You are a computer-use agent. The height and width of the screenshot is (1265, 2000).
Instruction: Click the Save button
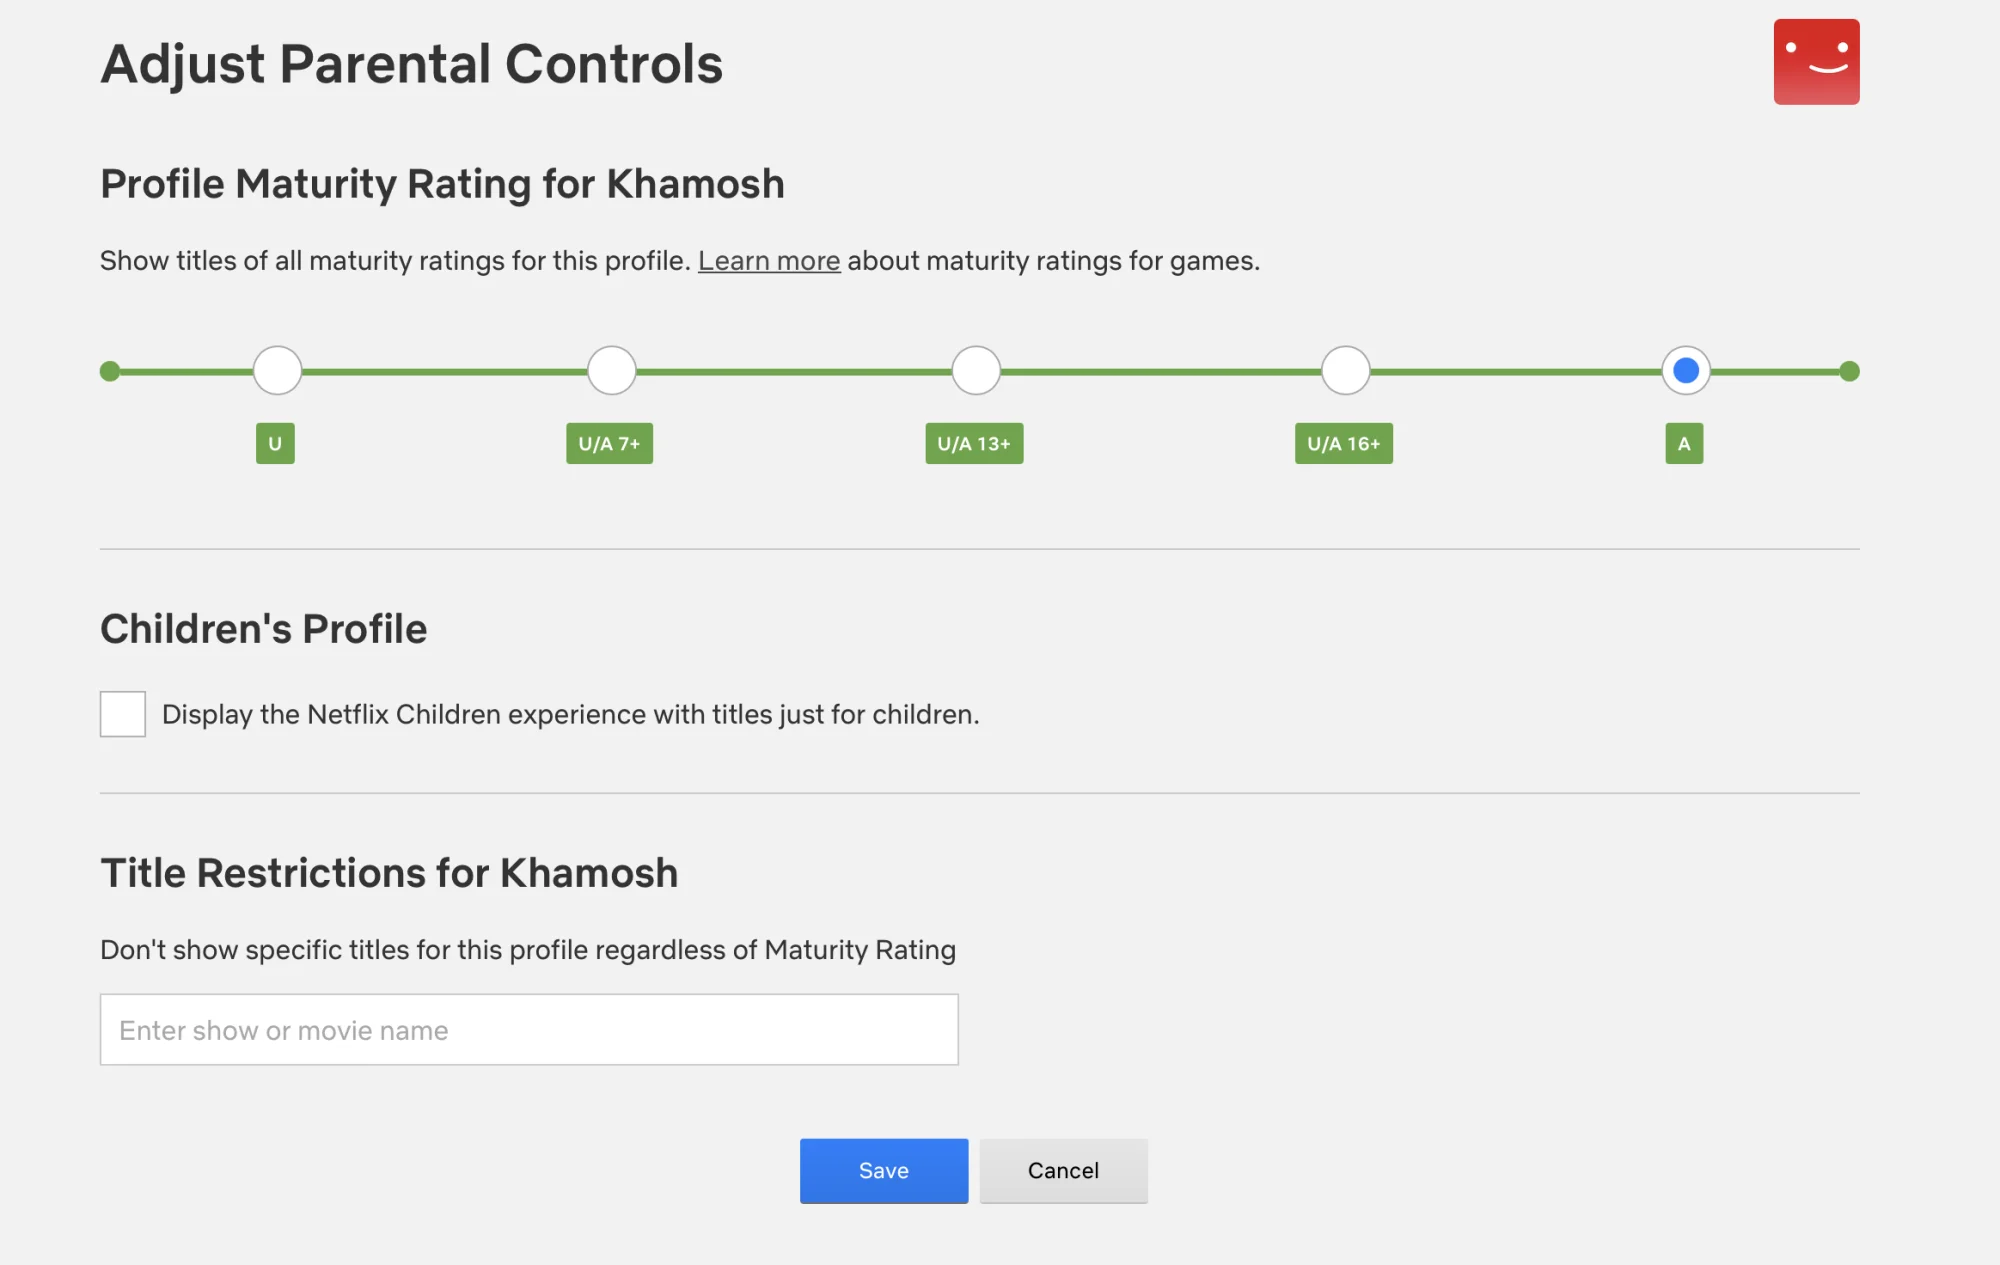[883, 1170]
